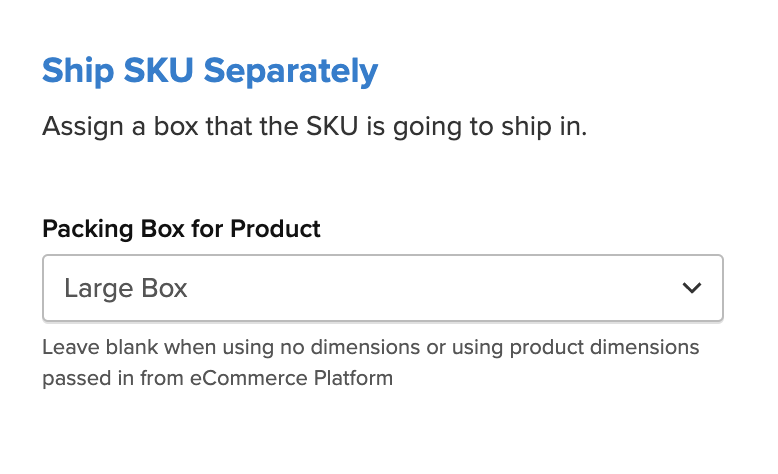The image size is (778, 474).
Task: Click the dropdown chevron arrow icon
Action: click(x=691, y=288)
